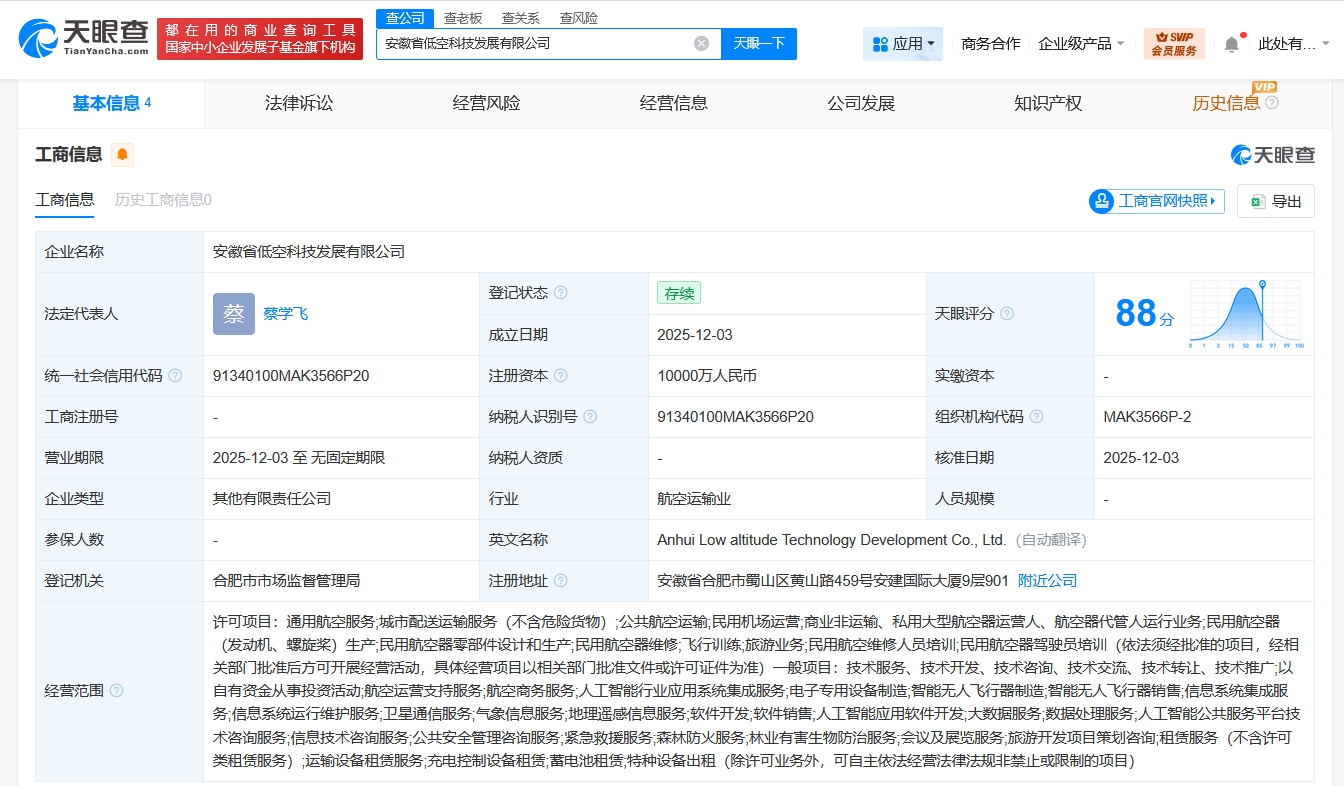Open legal representative 蔡学飞 profile link
The image size is (1344, 786).
click(286, 313)
